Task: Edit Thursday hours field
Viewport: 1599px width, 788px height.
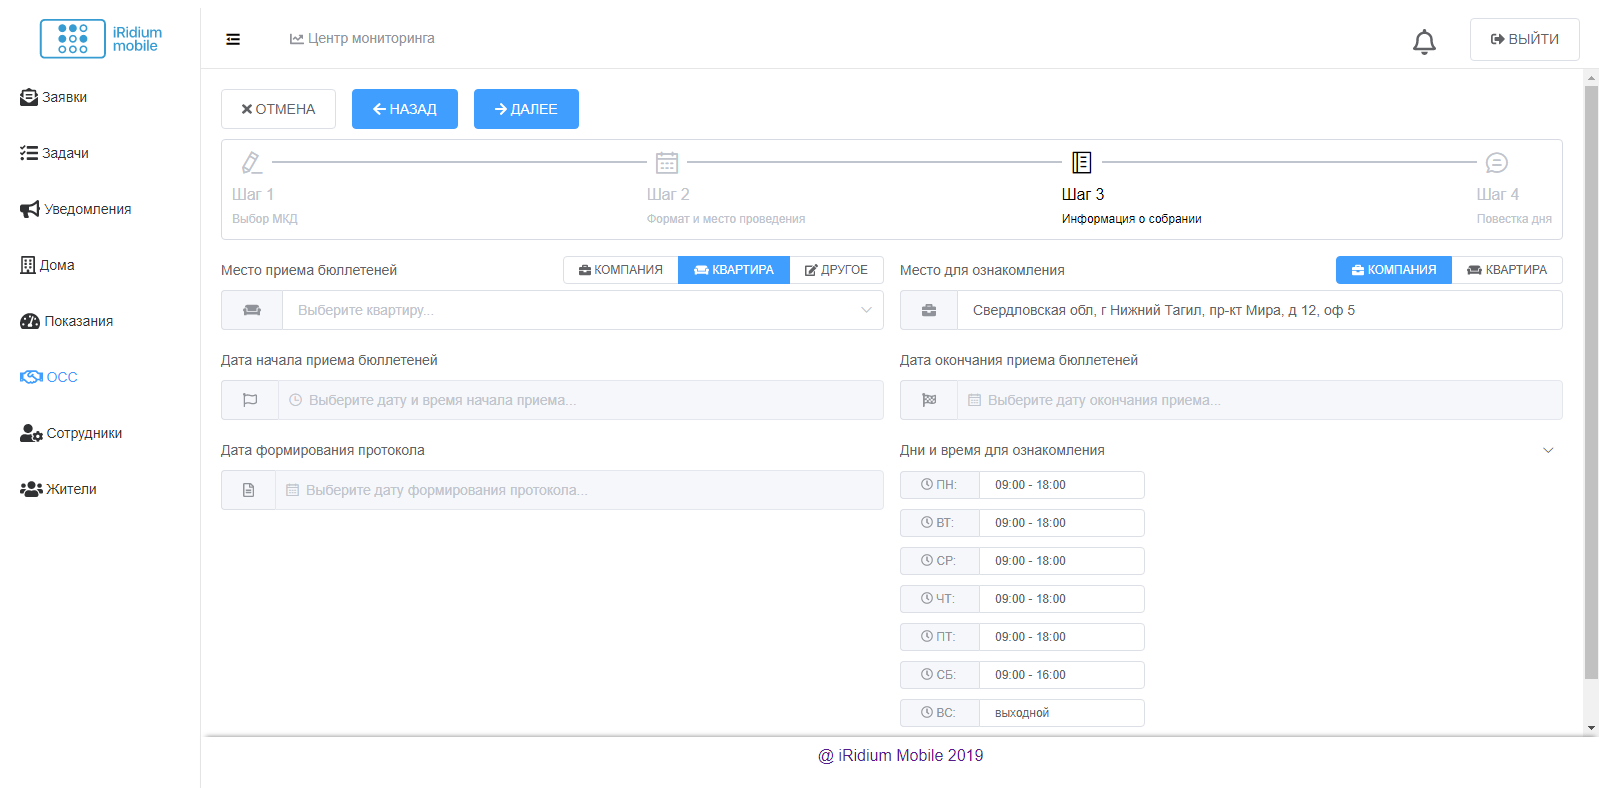Action: [x=1062, y=599]
